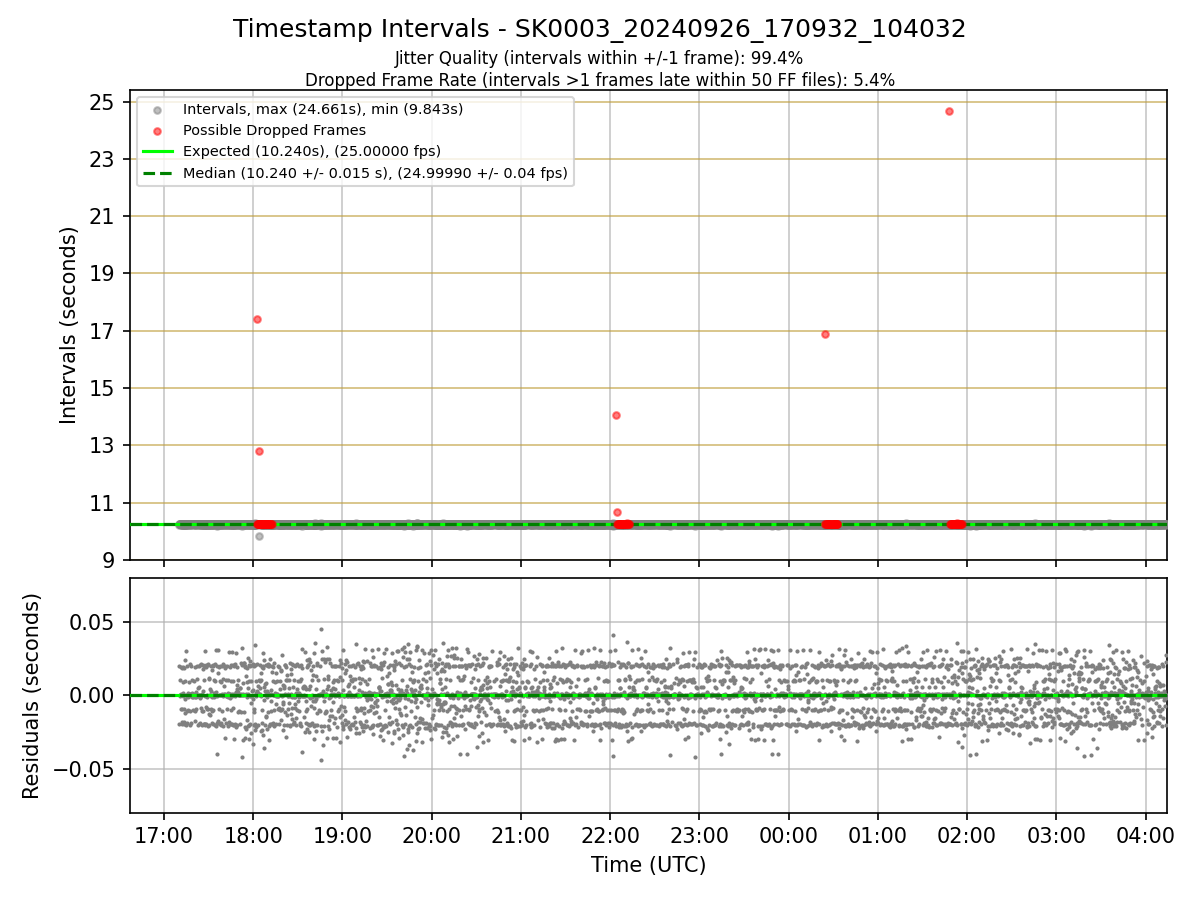Click the gray dot marker in the legend

[x=157, y=109]
